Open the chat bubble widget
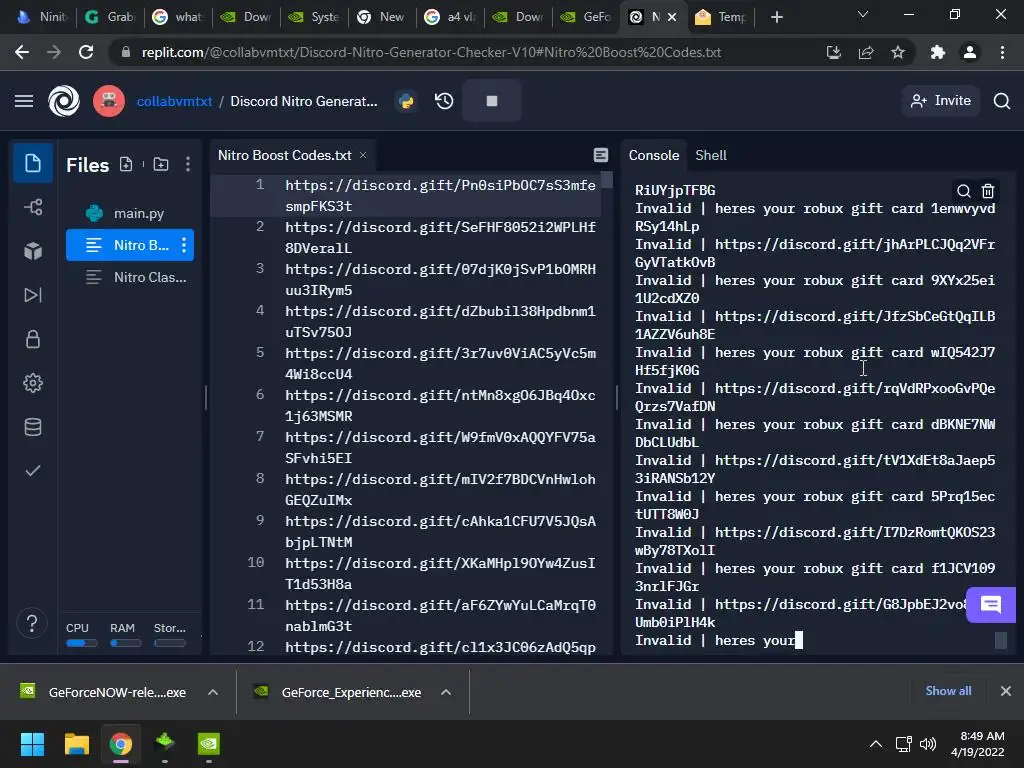Screen dimensions: 1024x768 991,605
